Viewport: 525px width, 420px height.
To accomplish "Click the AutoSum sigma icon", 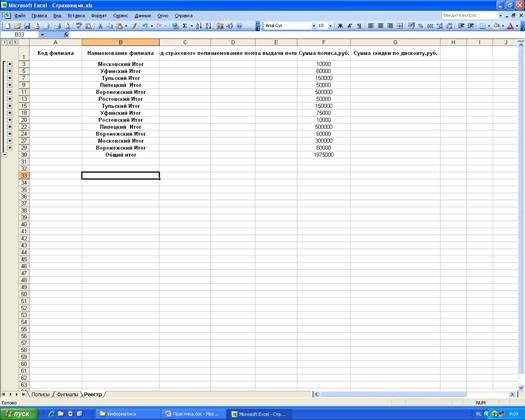I will tap(184, 26).
